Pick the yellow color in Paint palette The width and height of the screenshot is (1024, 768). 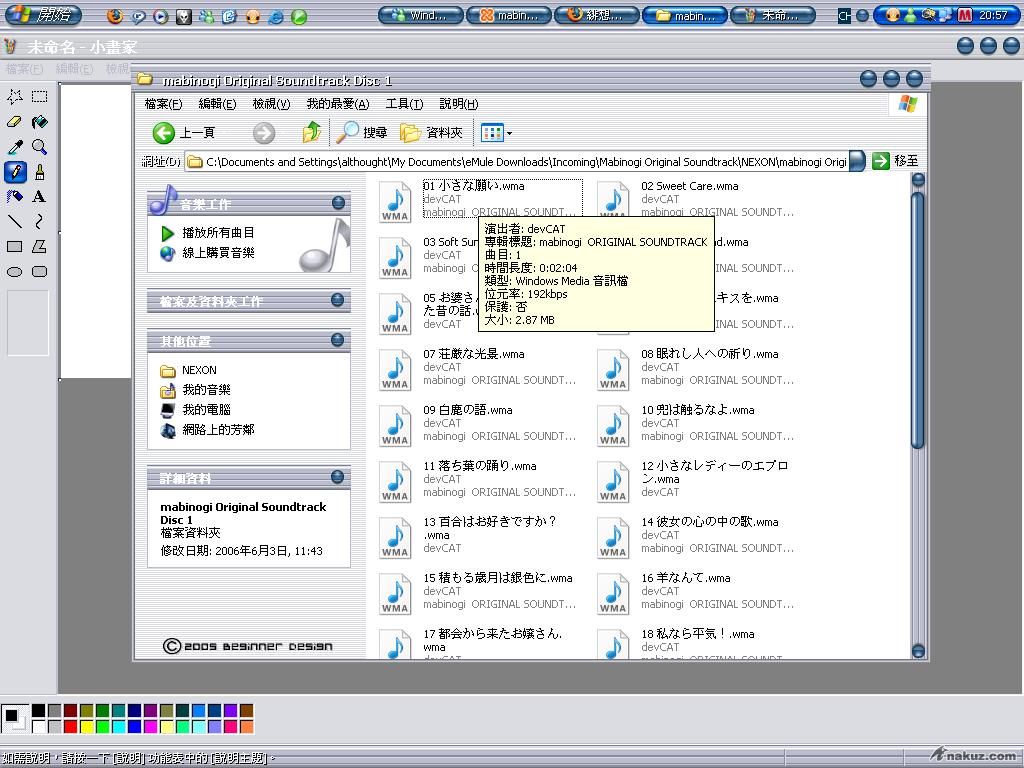[x=86, y=726]
